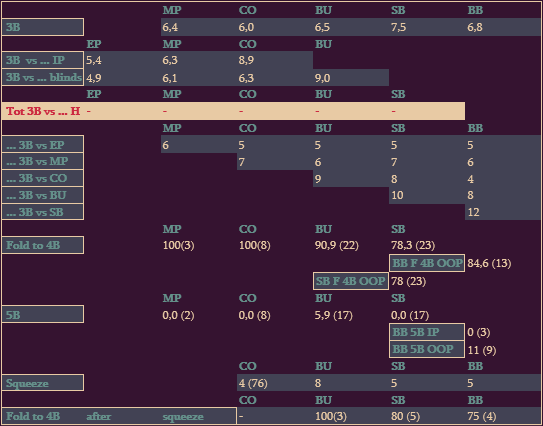The image size is (543, 426).
Task: Select Fold to 4B BU value 90,9 (22)
Action: [337, 245]
